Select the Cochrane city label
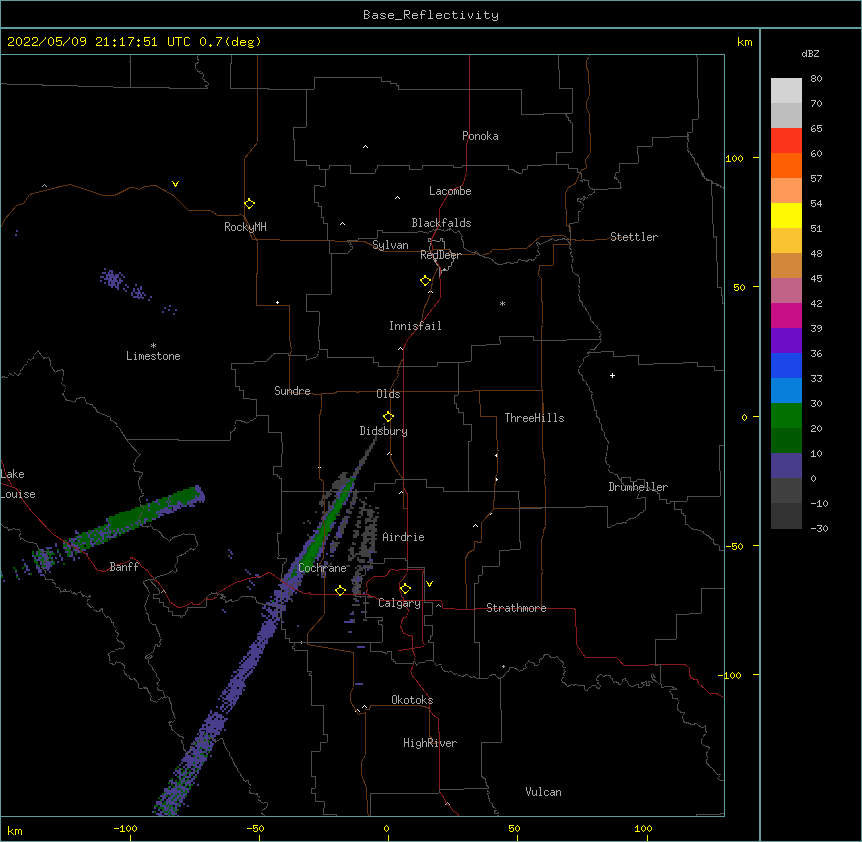Screen dimensions: 862x842 point(322,568)
